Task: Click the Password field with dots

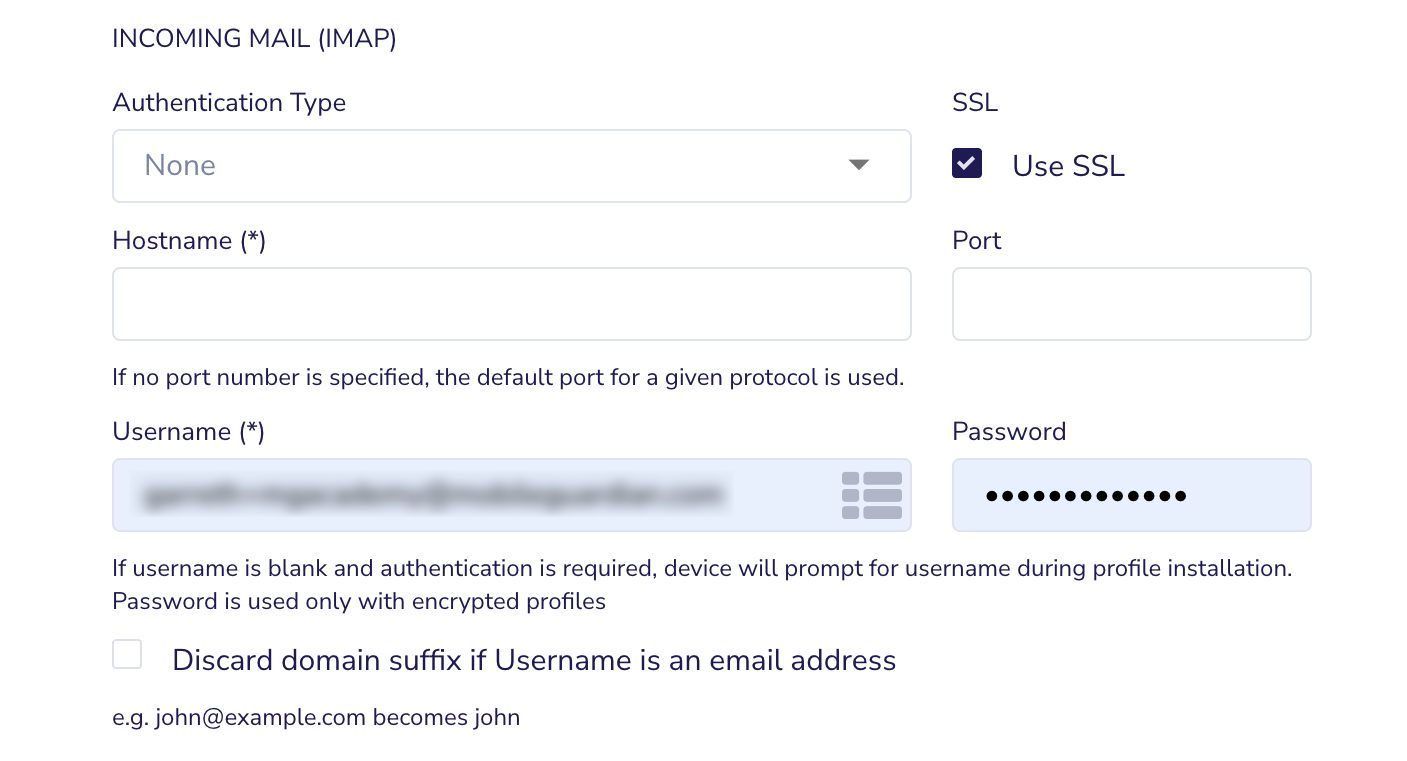Action: click(x=1131, y=495)
